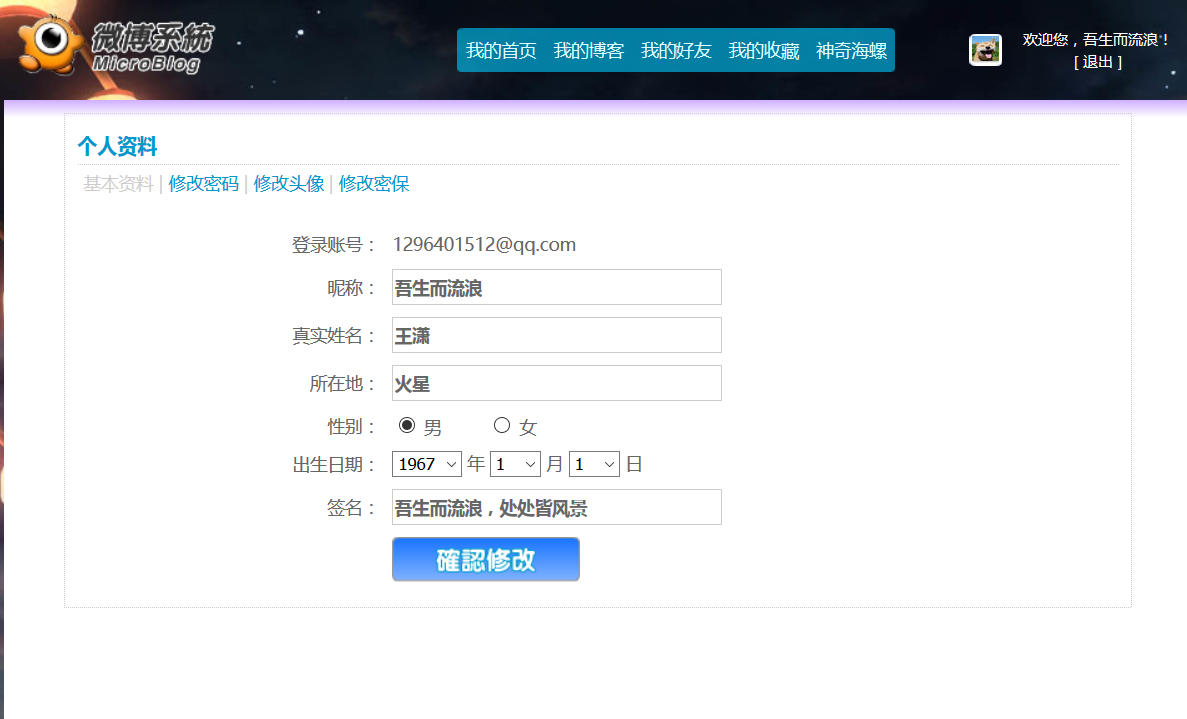Open the birth year dropdown showing 1967
This screenshot has height=719, width=1187.
[x=427, y=464]
